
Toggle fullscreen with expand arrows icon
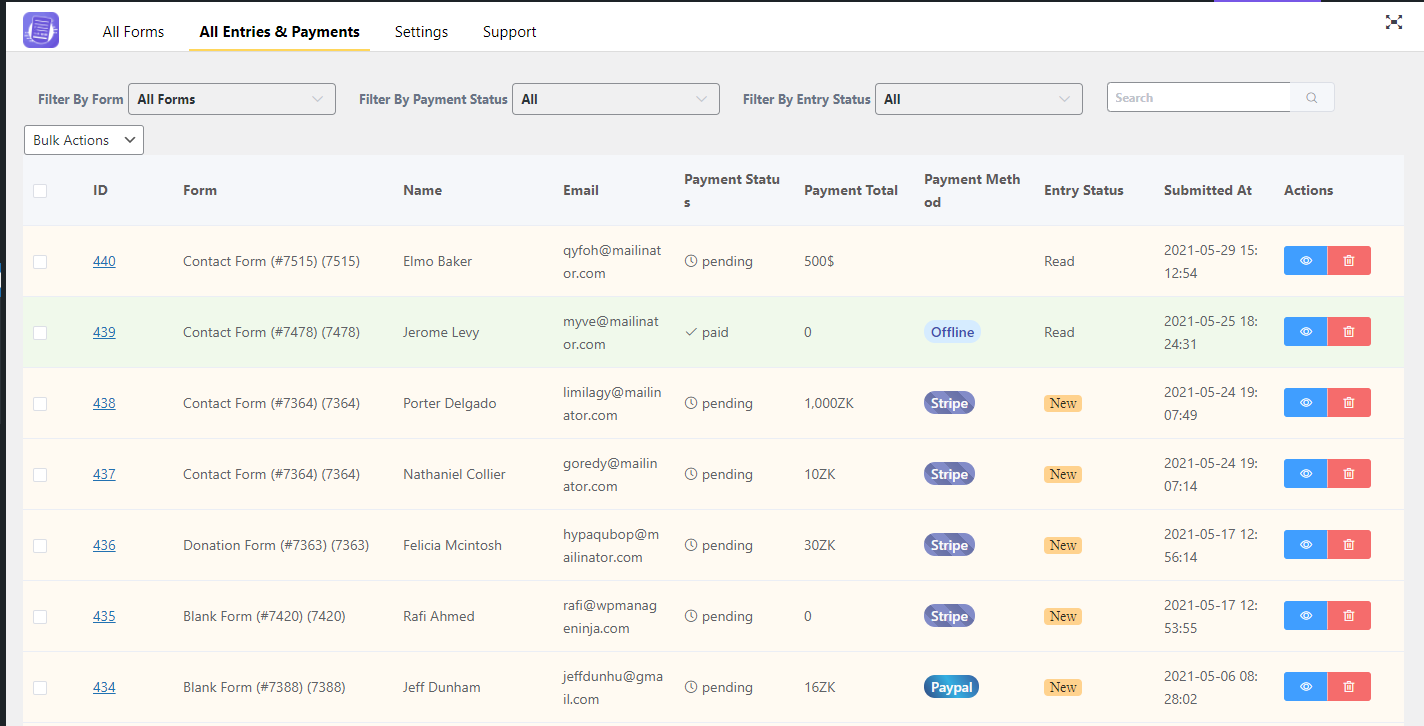[x=1394, y=21]
